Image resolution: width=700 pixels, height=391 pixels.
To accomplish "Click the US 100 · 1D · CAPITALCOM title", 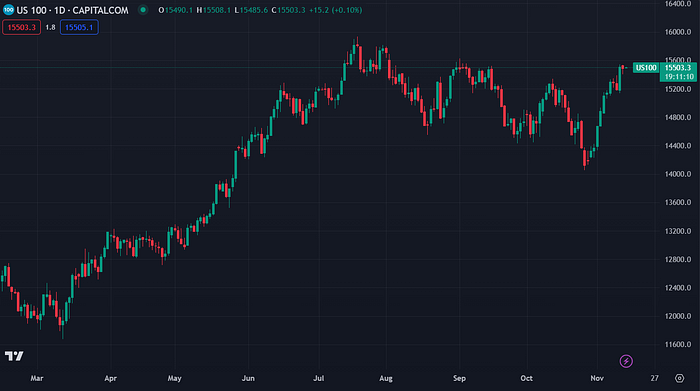I will pos(72,10).
